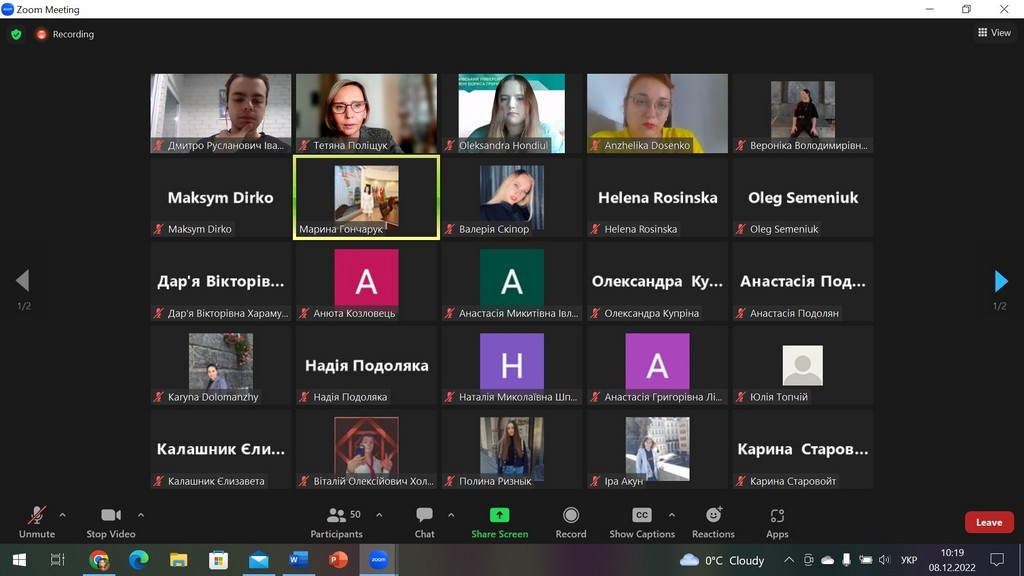Image resolution: width=1024 pixels, height=576 pixels.
Task: Open the View layout menu
Action: 994,33
